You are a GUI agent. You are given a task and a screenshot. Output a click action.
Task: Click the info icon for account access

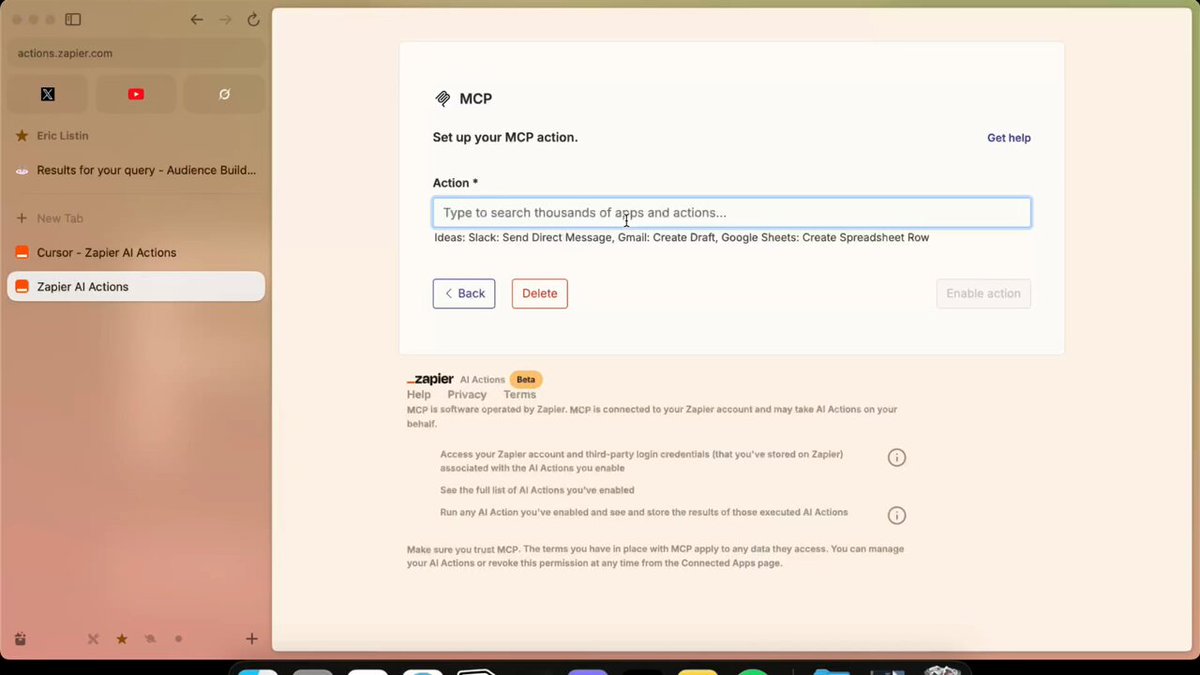point(897,457)
